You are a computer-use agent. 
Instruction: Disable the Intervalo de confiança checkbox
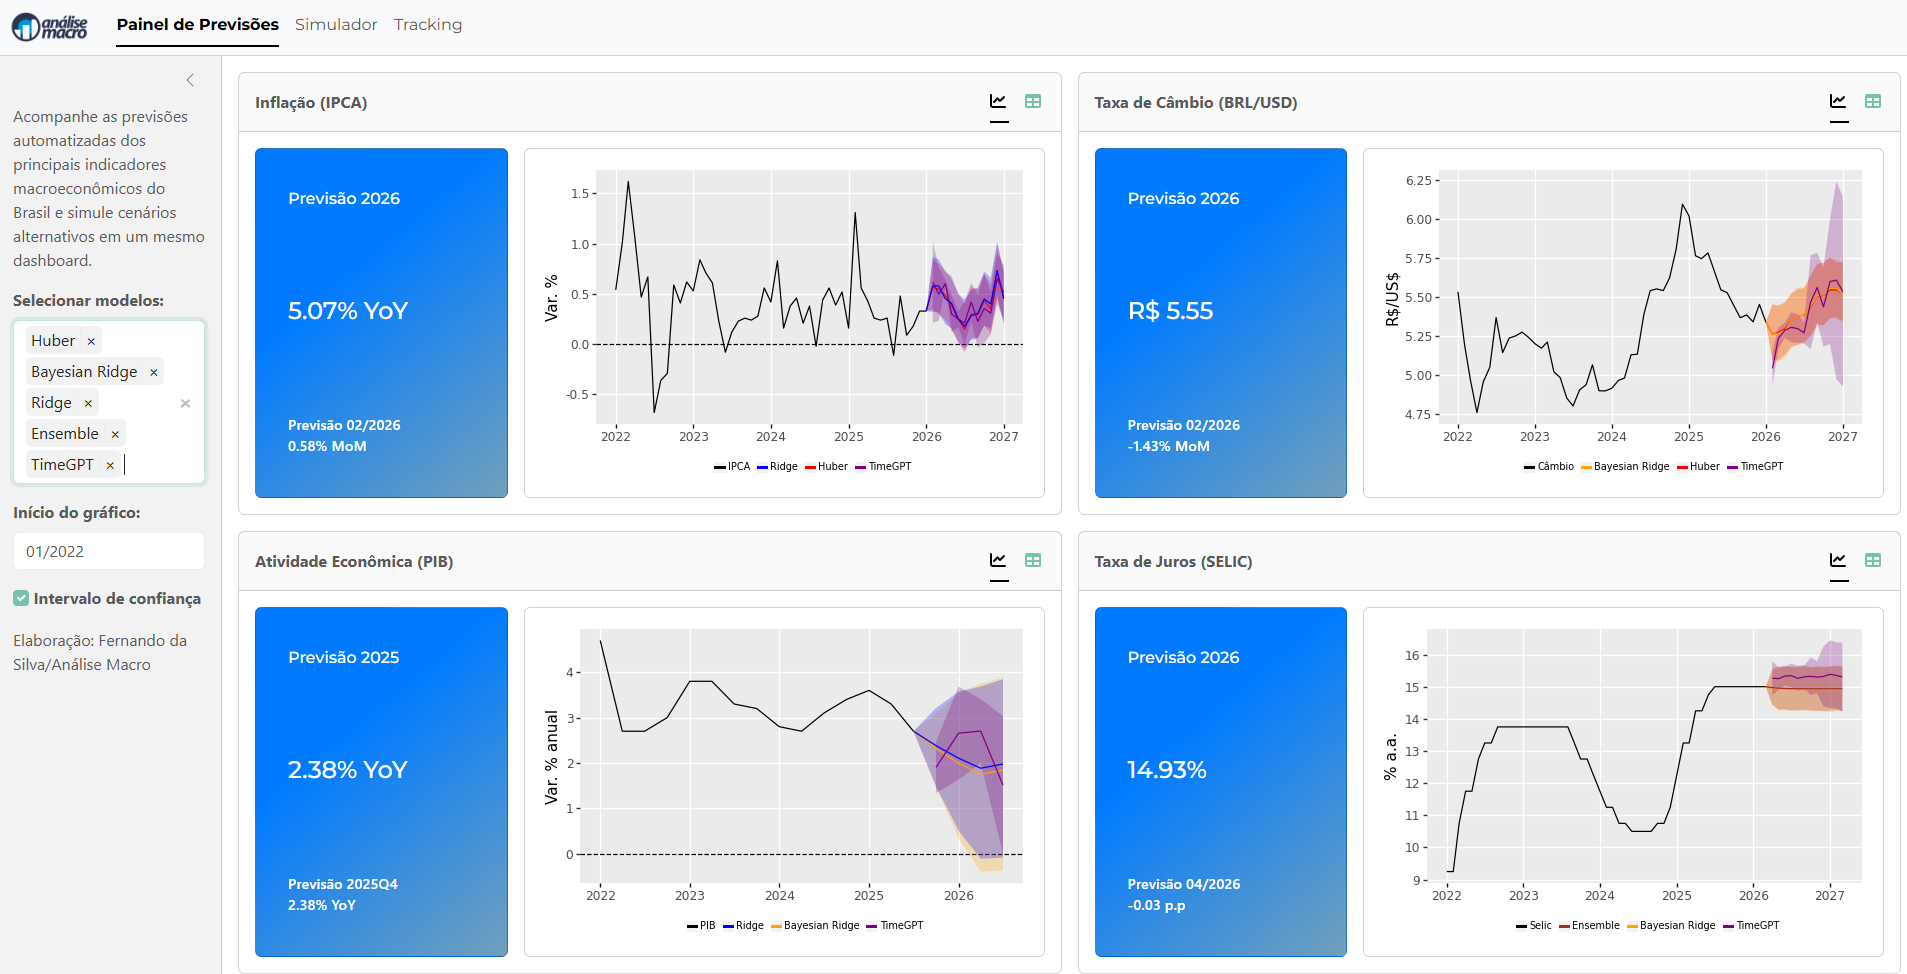[21, 598]
